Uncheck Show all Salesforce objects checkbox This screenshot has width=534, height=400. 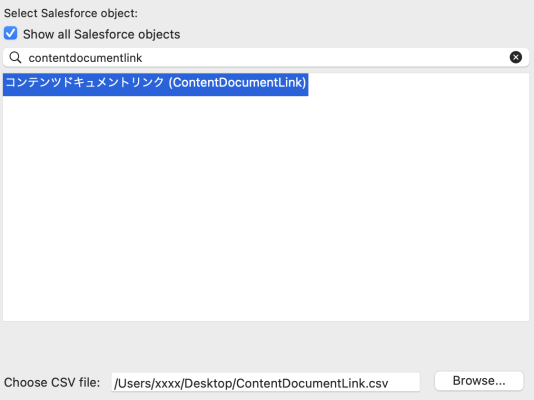click(x=11, y=33)
